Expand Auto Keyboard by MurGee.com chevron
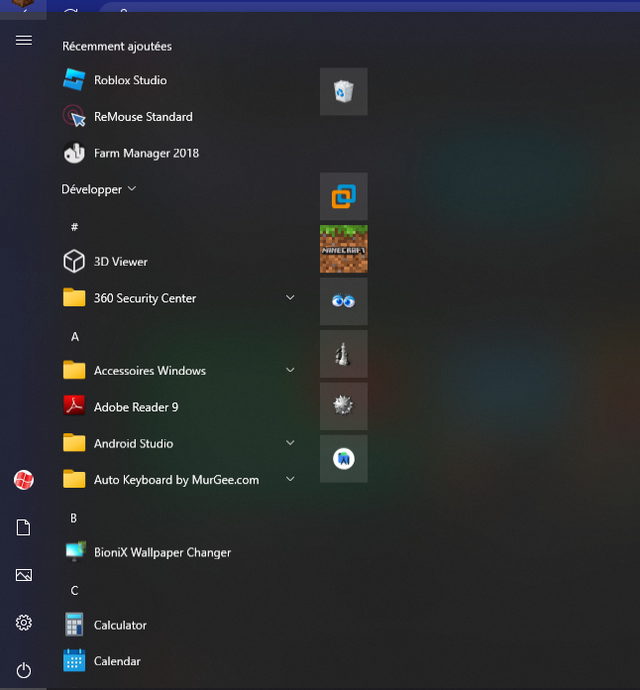640x690 pixels. [290, 479]
